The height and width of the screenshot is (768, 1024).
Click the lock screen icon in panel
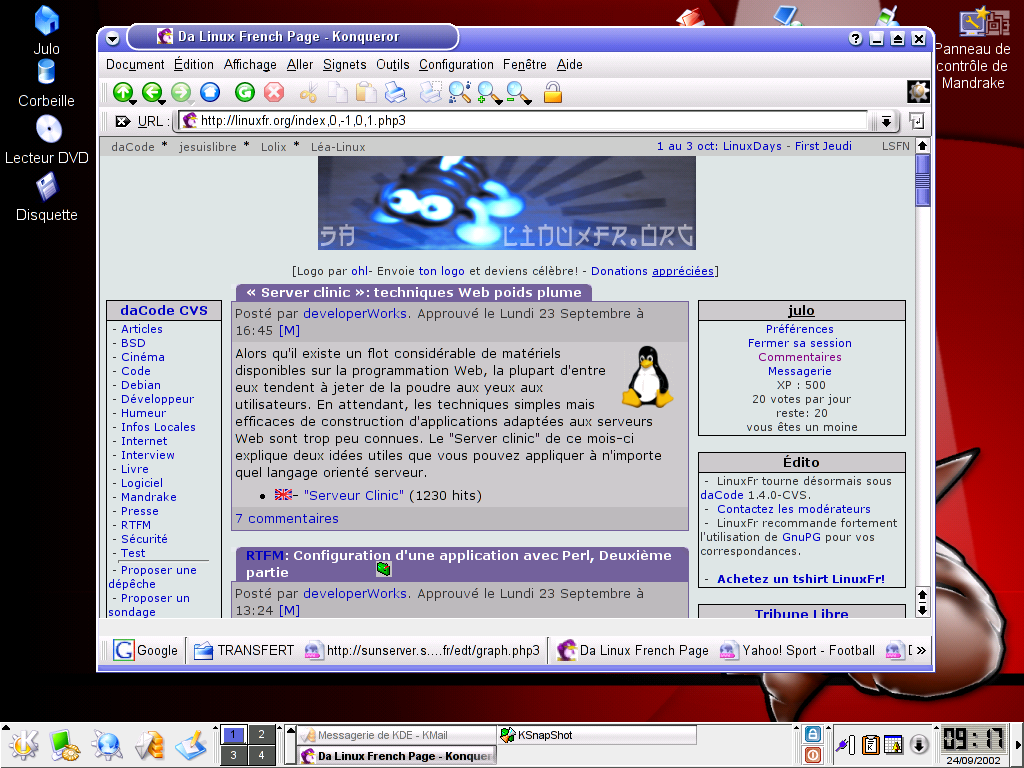click(x=812, y=734)
